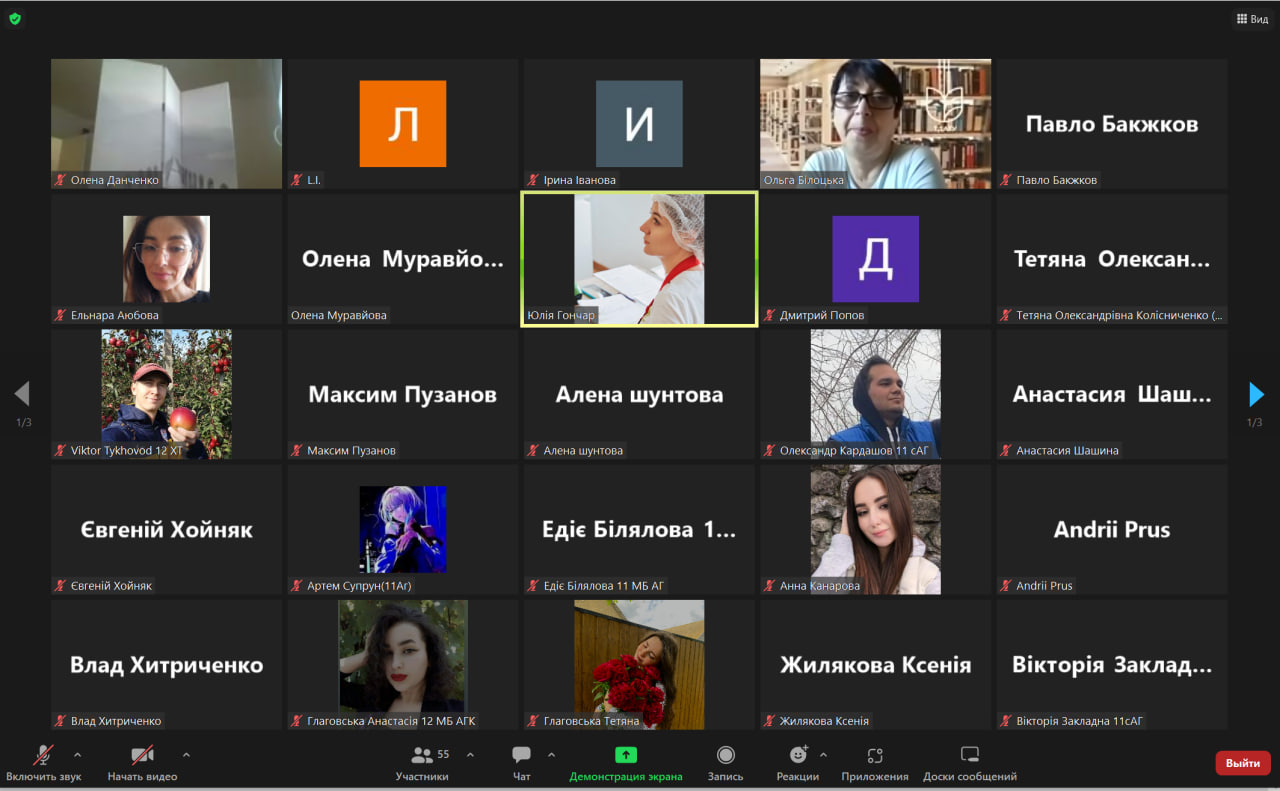
Task: Go to next gallery page with right arrow
Action: pyautogui.click(x=1256, y=394)
